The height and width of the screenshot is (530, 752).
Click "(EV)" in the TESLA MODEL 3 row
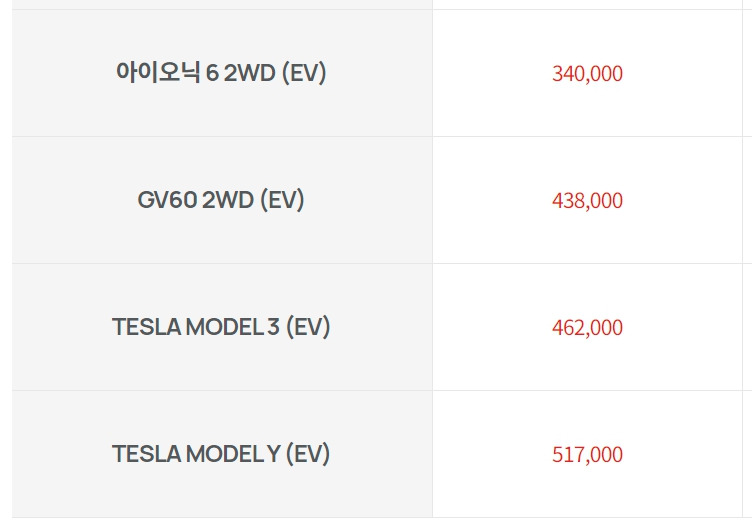point(308,327)
